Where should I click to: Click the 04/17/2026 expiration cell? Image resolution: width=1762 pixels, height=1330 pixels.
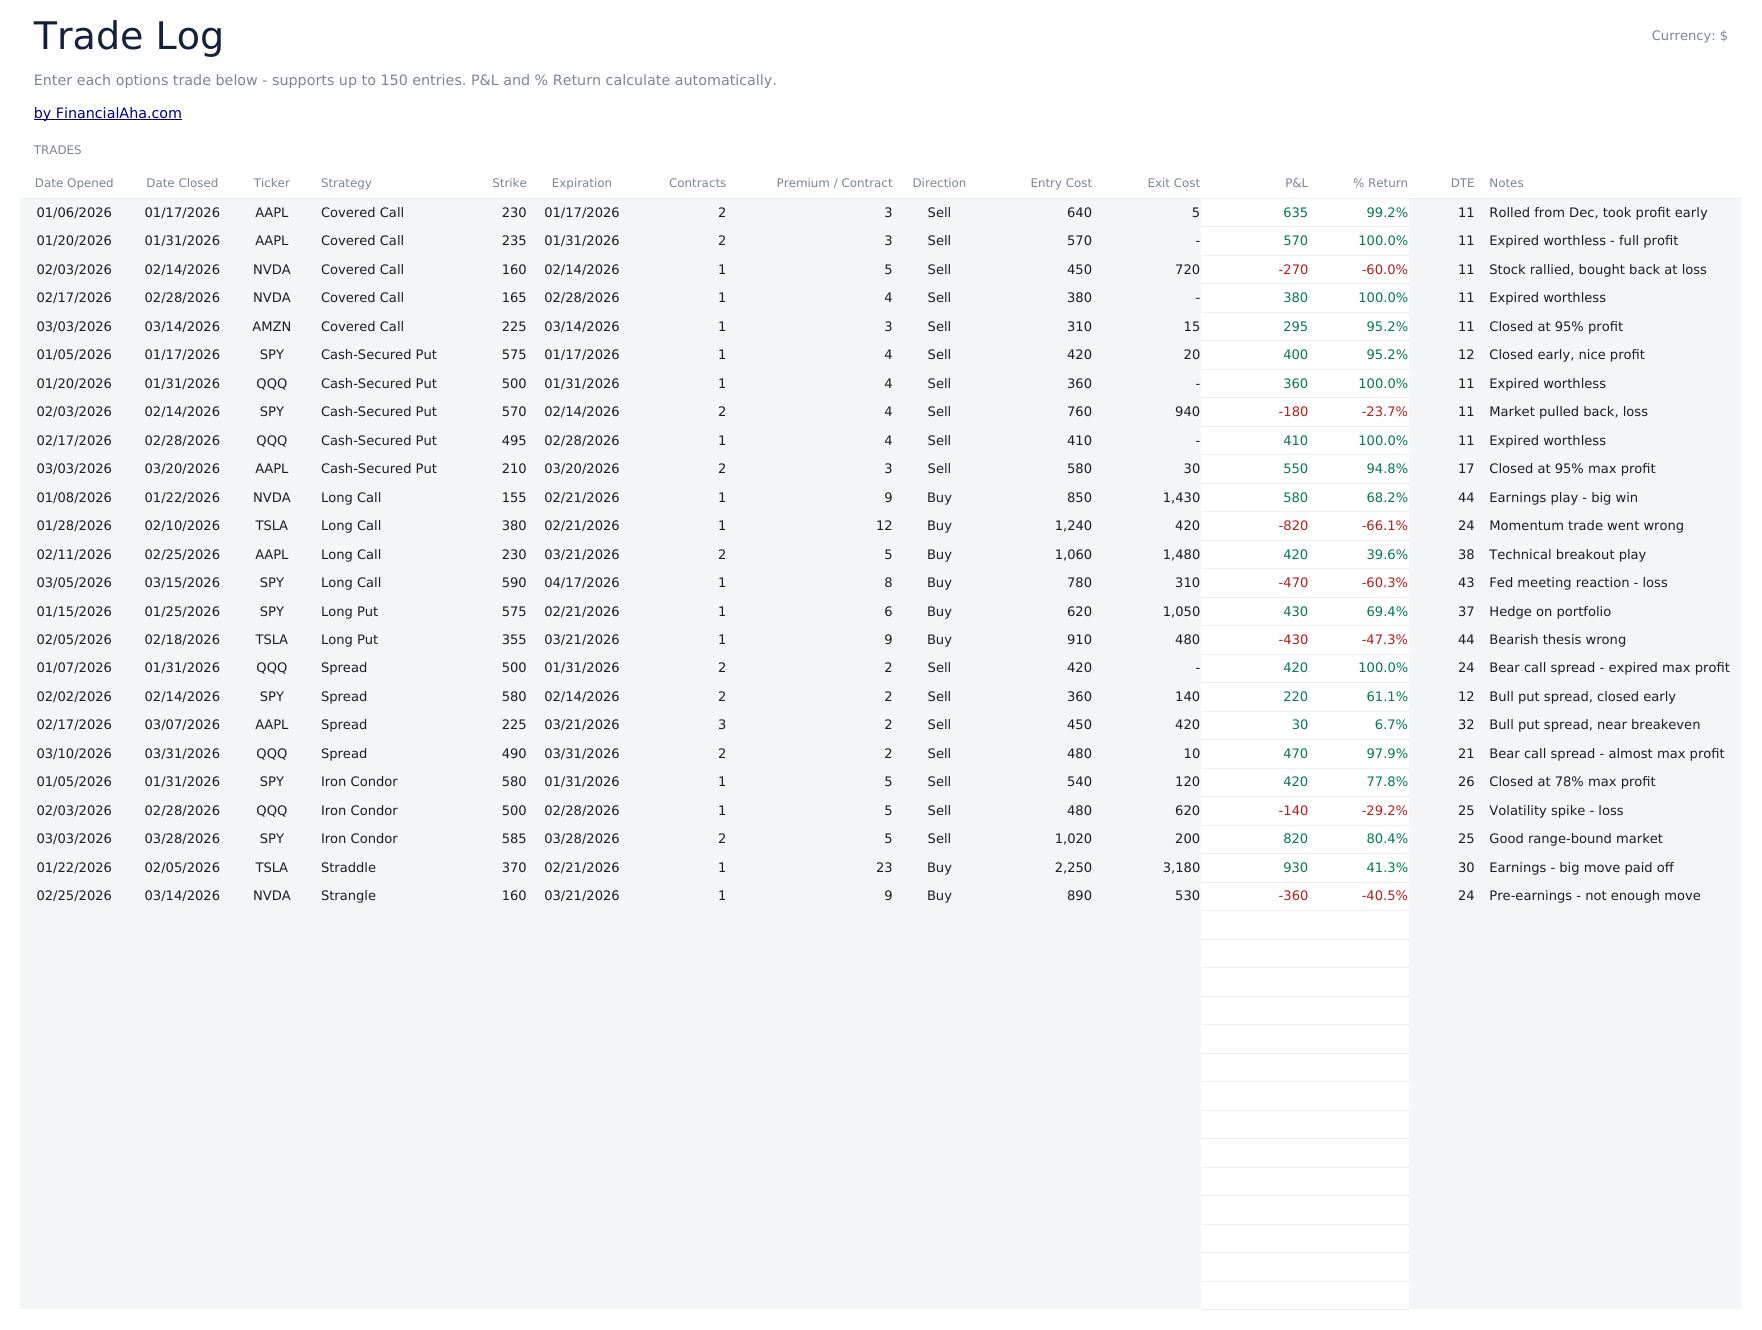pos(582,583)
